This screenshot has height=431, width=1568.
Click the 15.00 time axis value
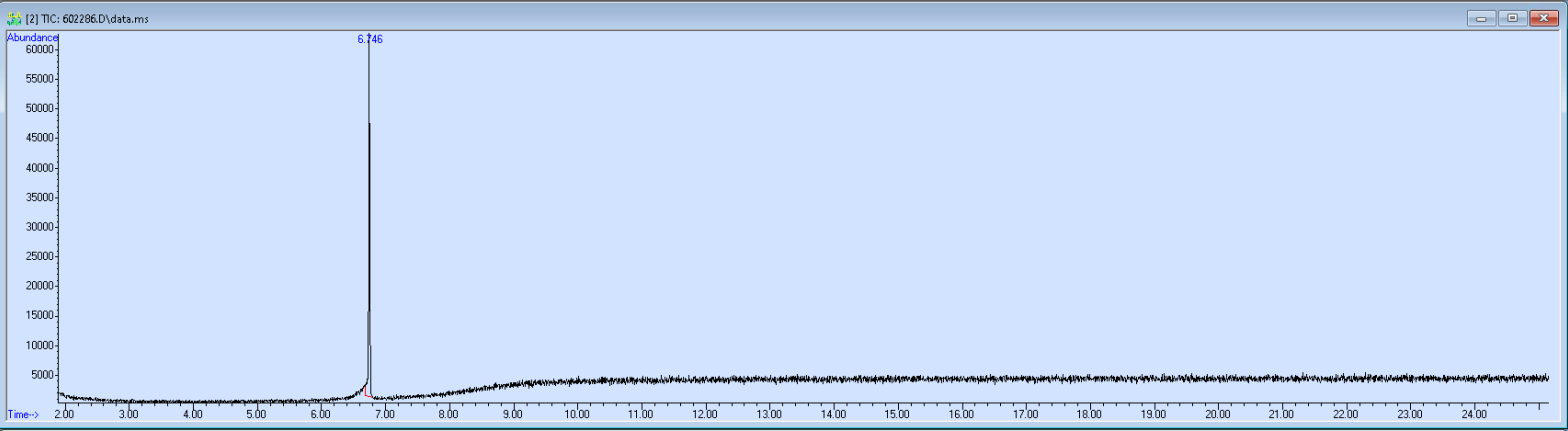coord(897,413)
